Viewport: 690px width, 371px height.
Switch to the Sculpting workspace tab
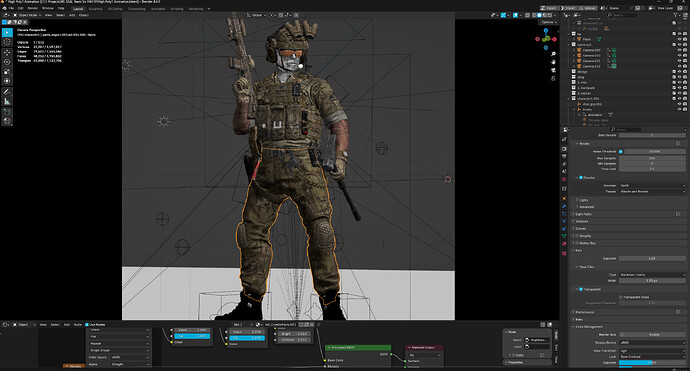point(95,9)
